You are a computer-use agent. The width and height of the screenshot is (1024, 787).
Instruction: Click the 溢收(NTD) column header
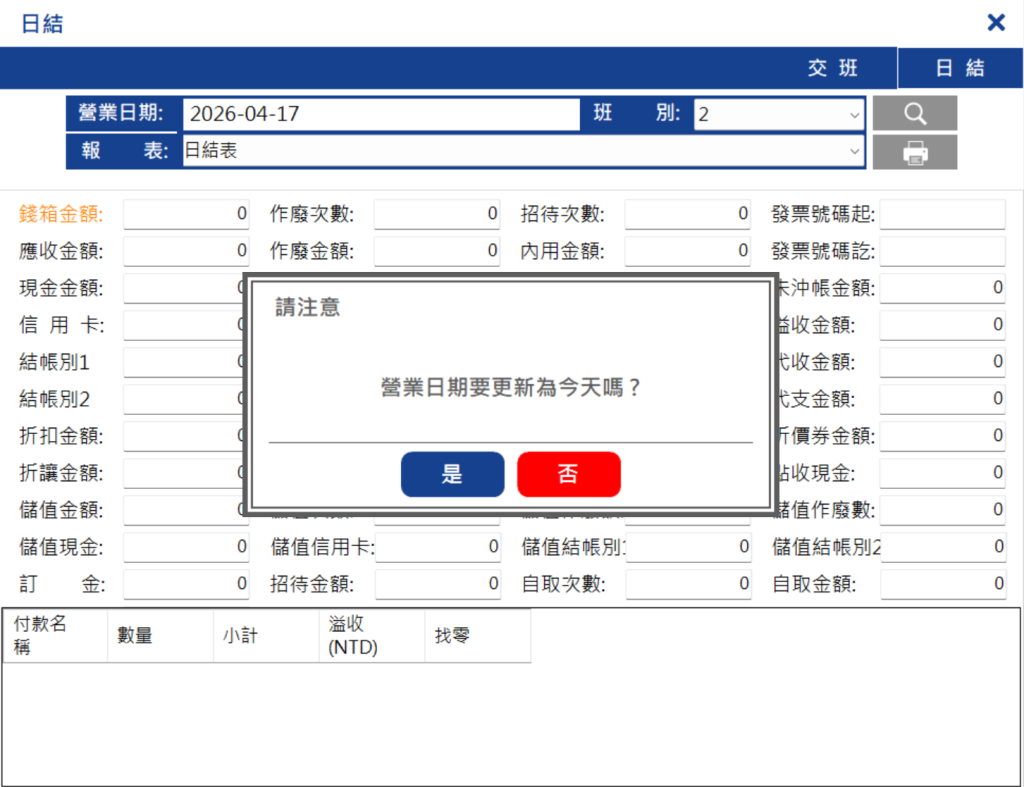point(372,635)
